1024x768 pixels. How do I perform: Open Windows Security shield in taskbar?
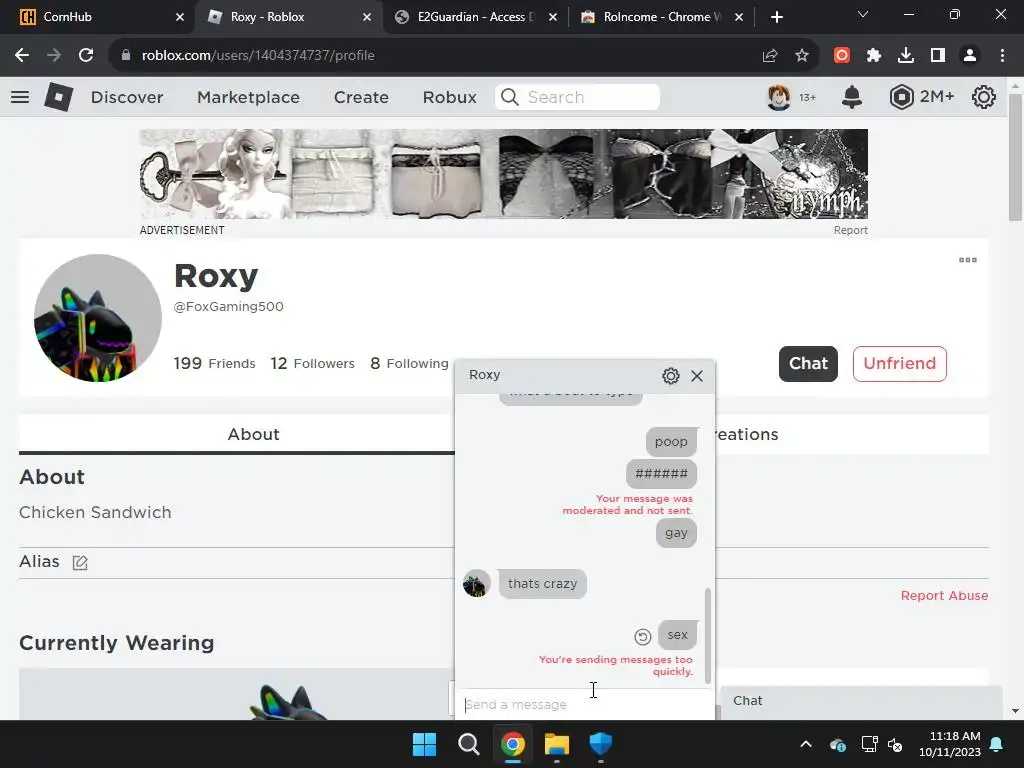coord(601,744)
